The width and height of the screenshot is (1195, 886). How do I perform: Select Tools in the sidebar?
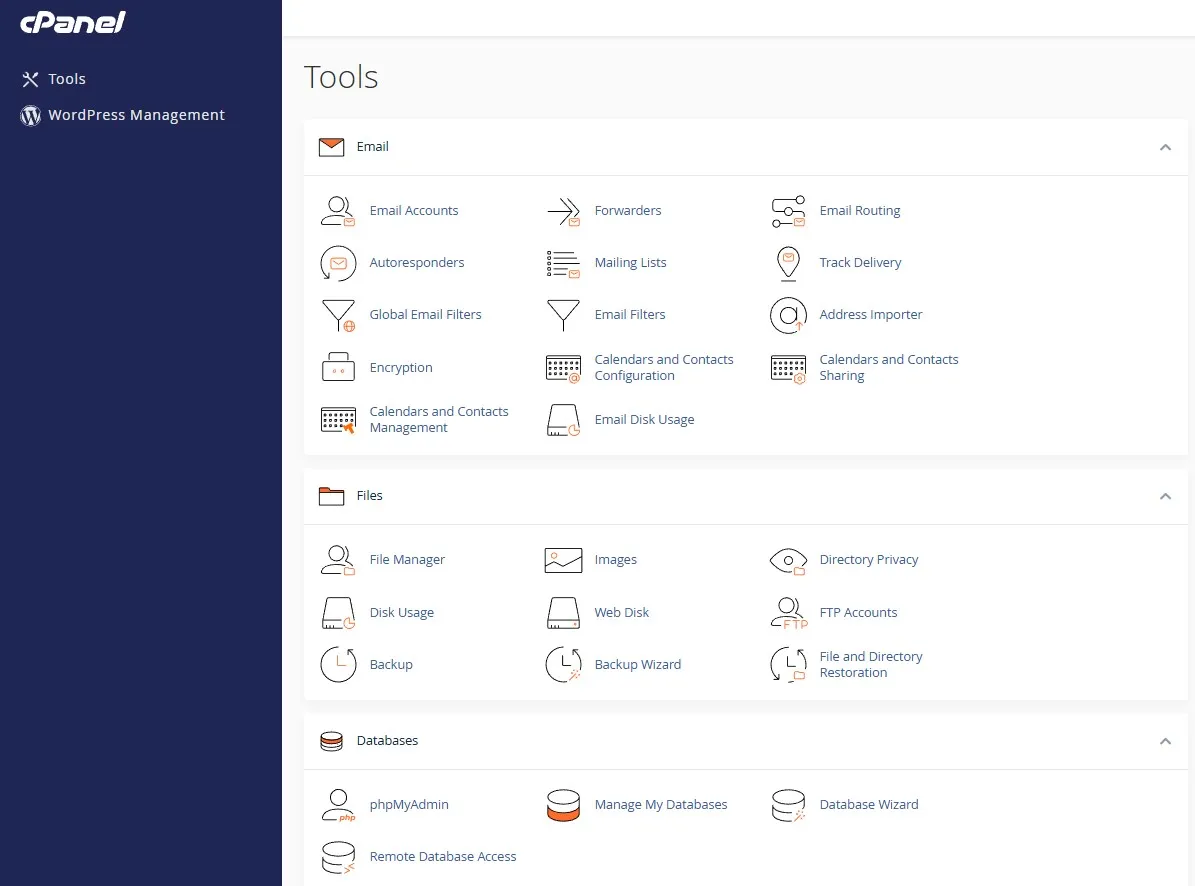point(53,79)
